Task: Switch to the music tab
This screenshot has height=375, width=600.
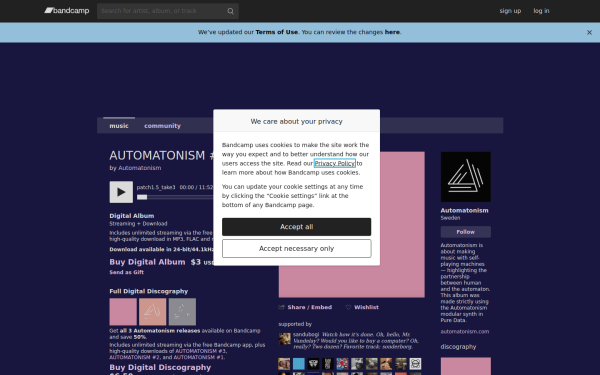Action: (119, 126)
